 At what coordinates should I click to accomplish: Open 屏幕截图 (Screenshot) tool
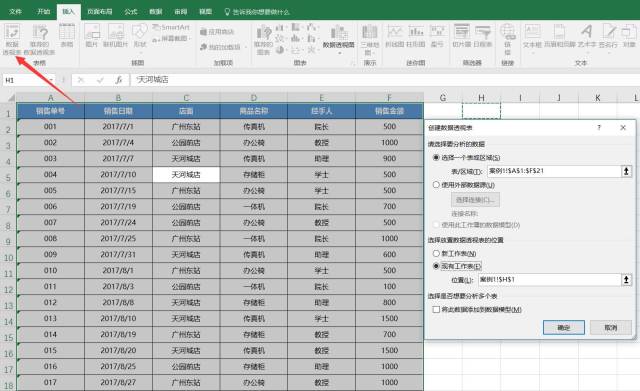(x=171, y=38)
